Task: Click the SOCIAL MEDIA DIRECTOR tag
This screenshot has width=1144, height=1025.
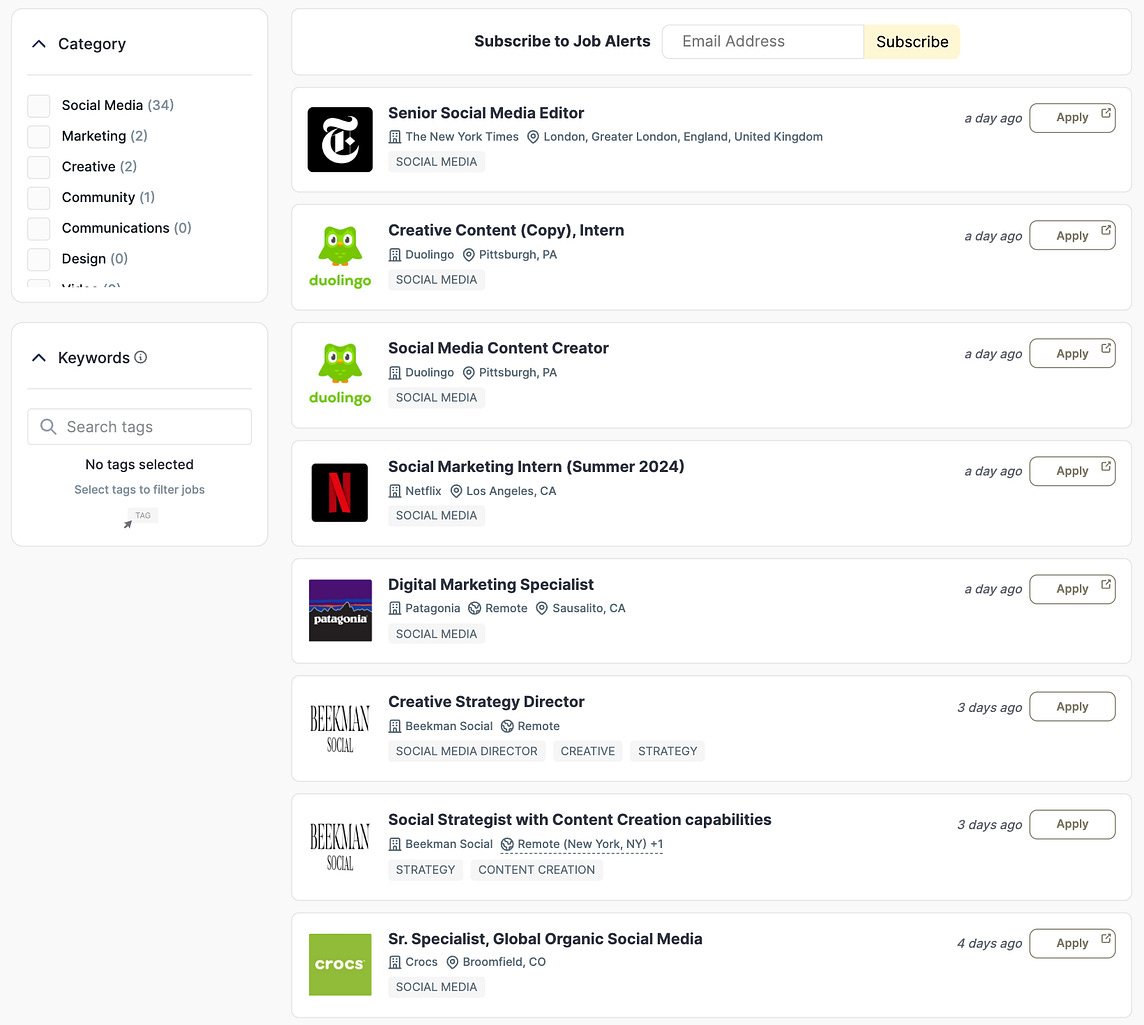Action: tap(466, 751)
